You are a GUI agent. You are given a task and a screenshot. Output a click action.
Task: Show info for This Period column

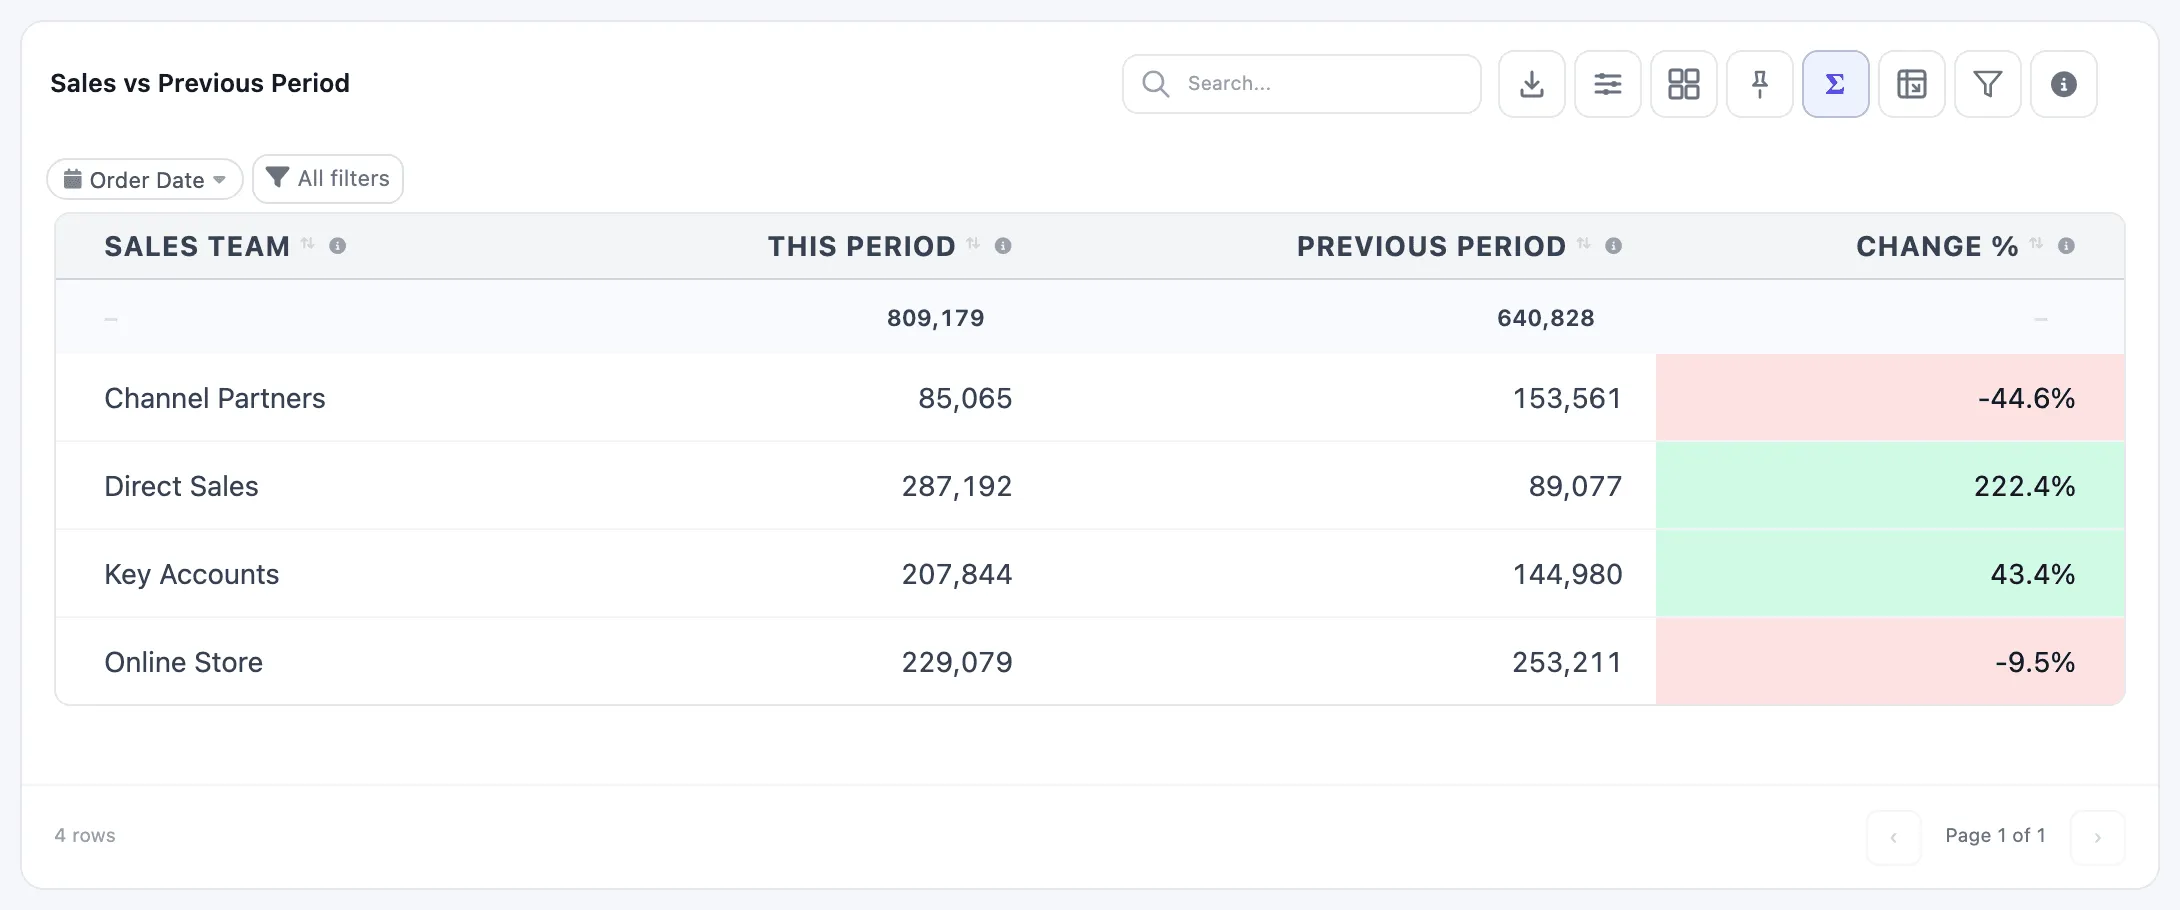1003,246
